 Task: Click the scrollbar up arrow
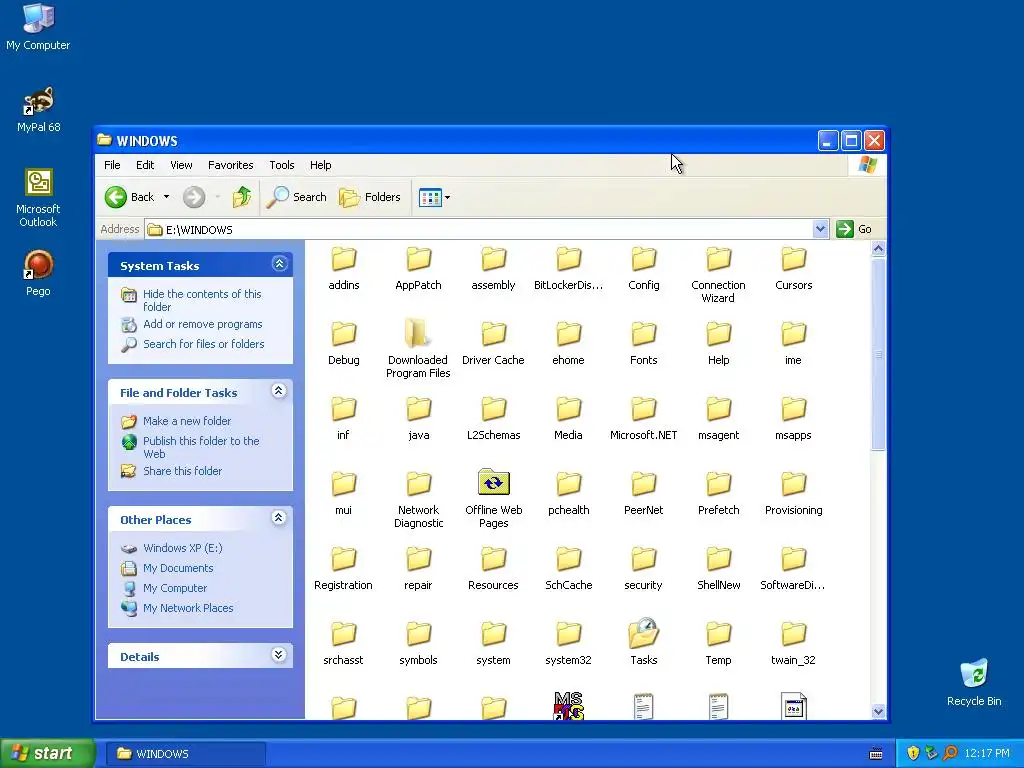(x=878, y=249)
